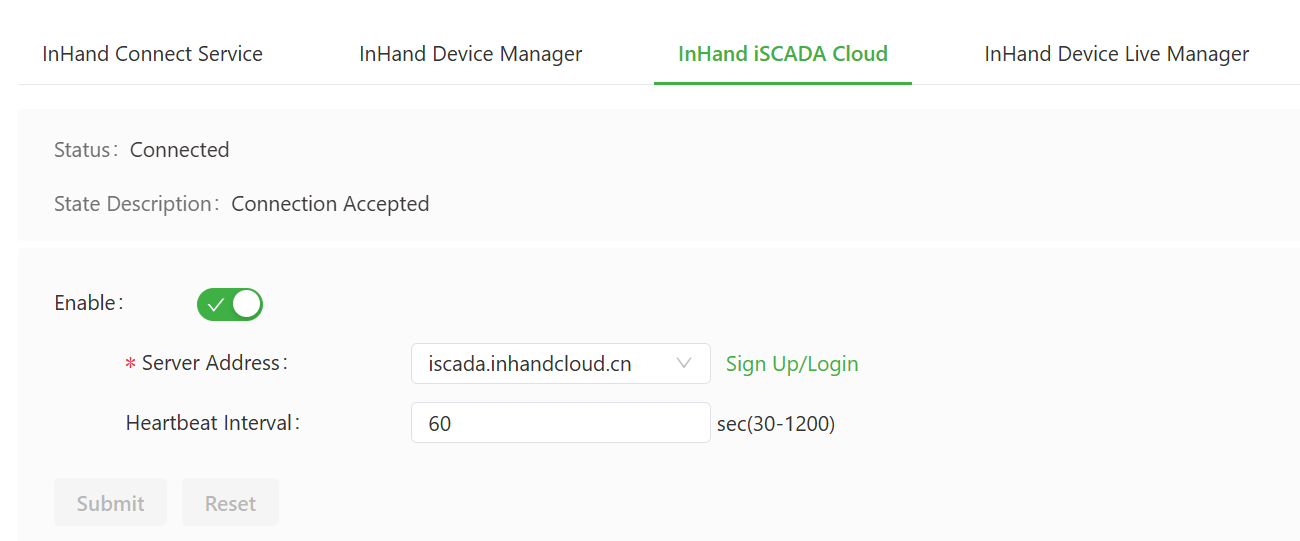Click the sec(30-1200) range hint text

[x=776, y=424]
